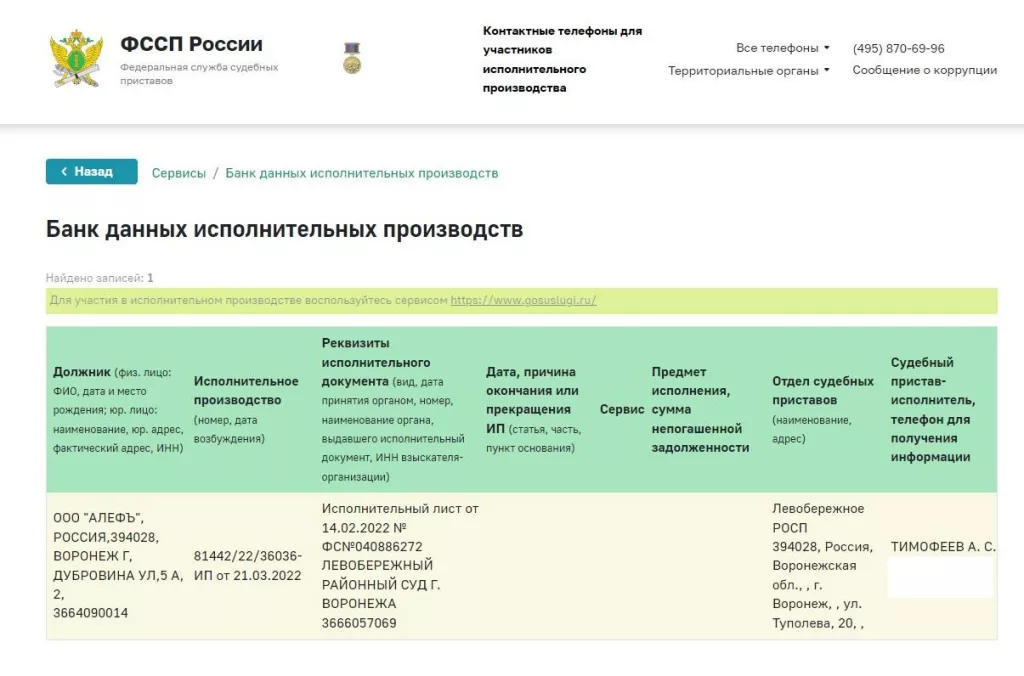
Task: Click the Найдено записей count text
Action: 99,278
